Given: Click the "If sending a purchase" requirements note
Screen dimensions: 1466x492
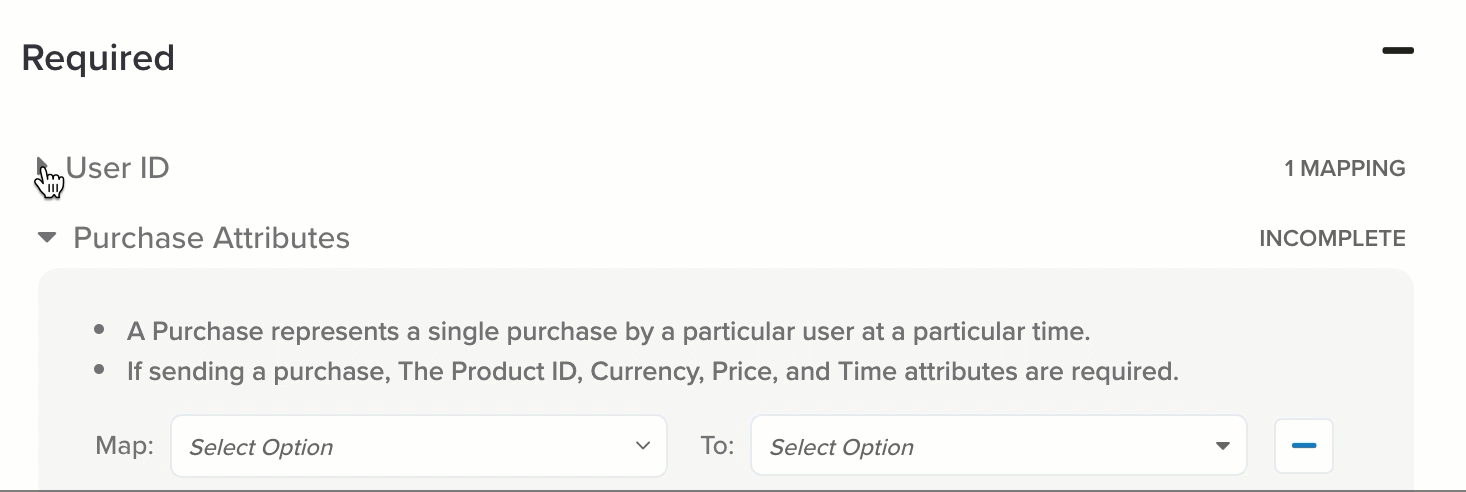Looking at the screenshot, I should (x=652, y=372).
